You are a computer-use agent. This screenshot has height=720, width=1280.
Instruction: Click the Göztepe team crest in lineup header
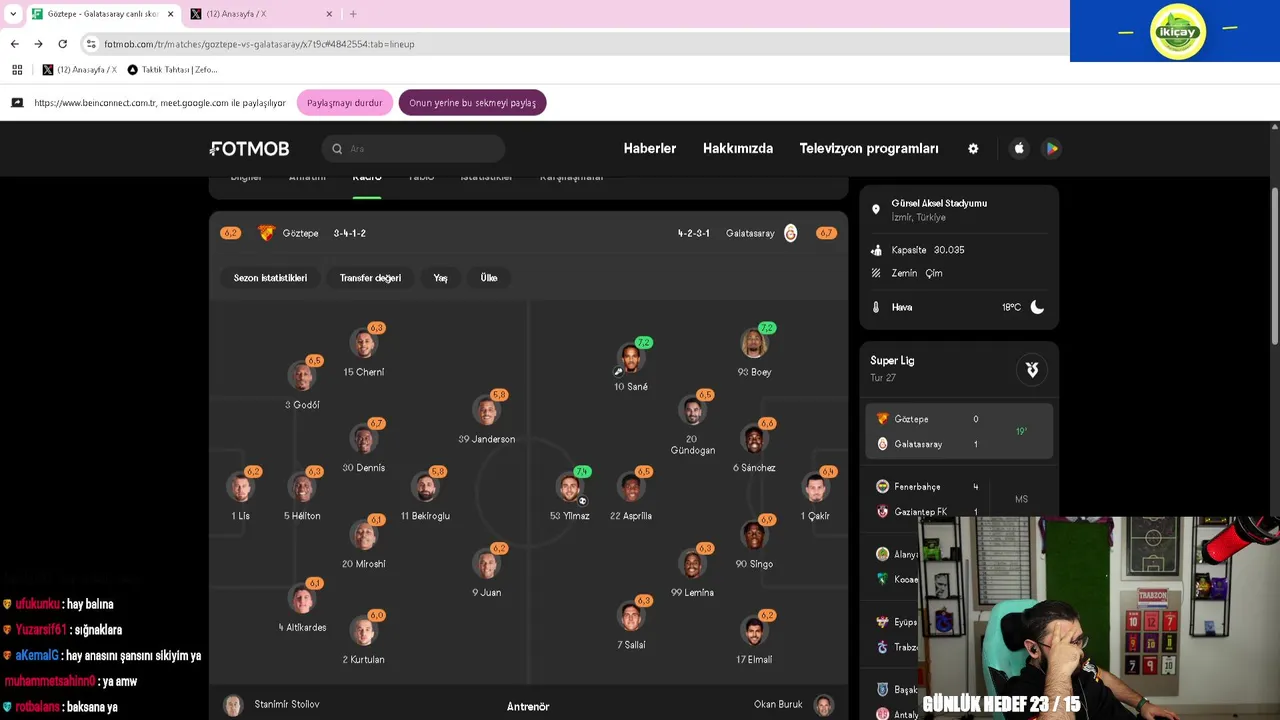click(266, 233)
